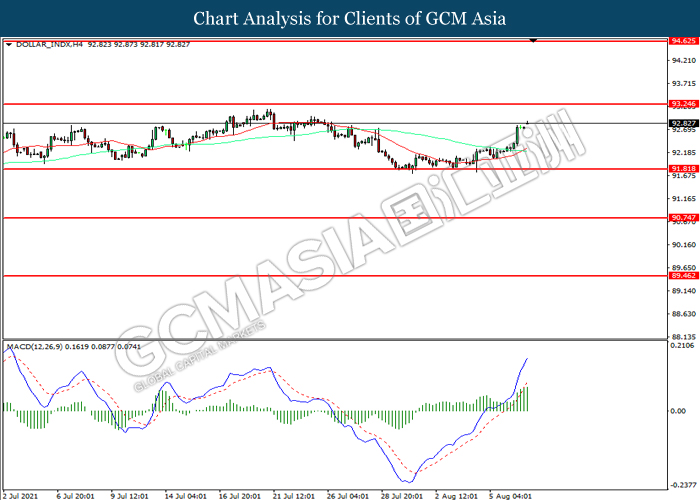
Task: Click the Chart Analysis for Clients title
Action: point(350,18)
